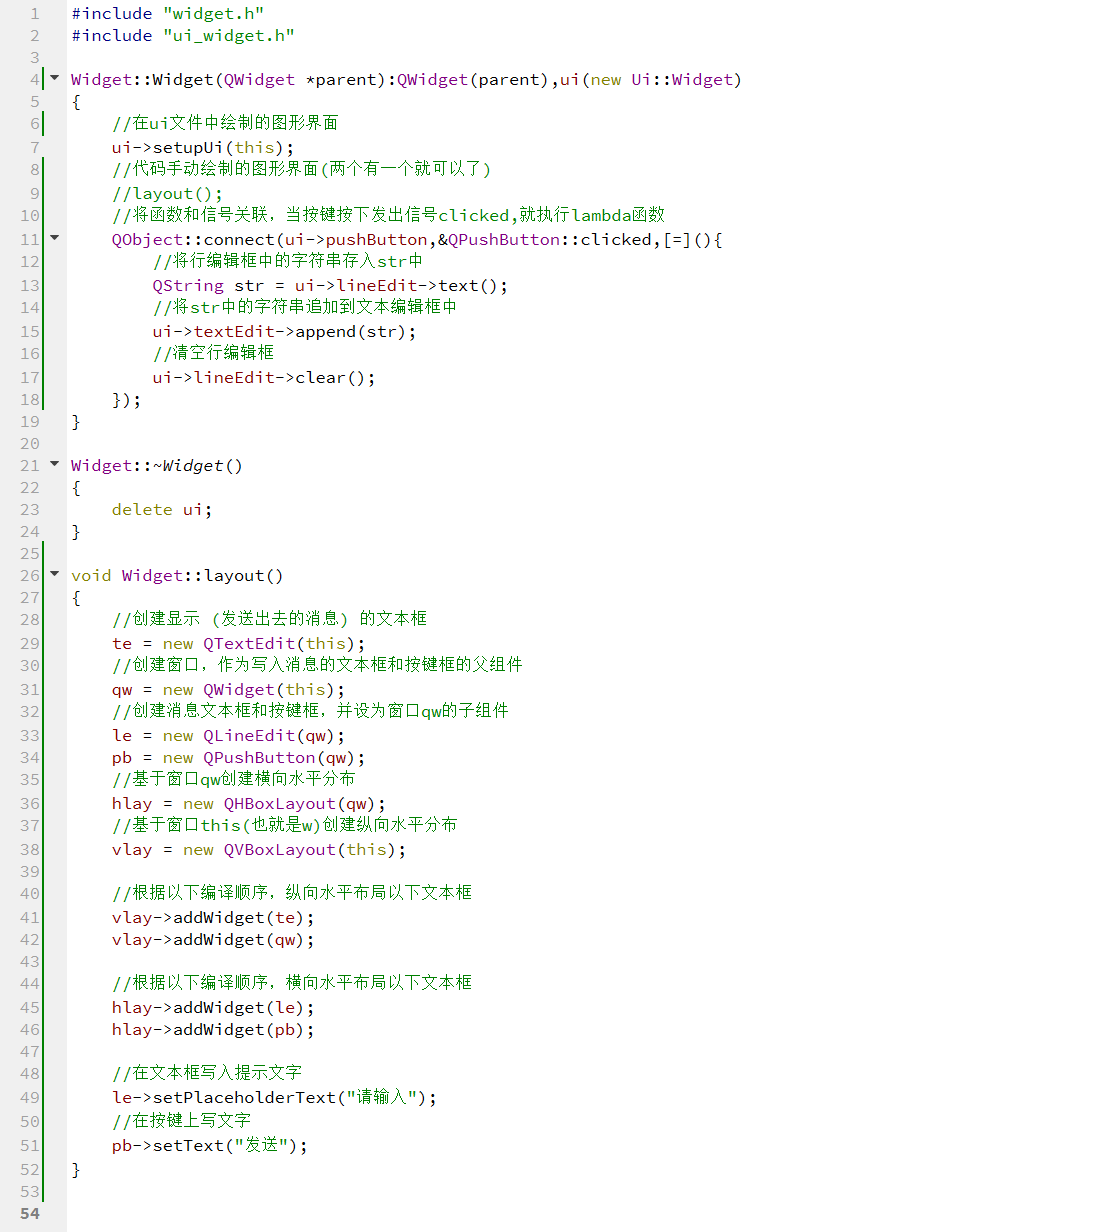Click QLineEdit in the le assignment
This screenshot has width=1114, height=1232.
click(x=249, y=735)
